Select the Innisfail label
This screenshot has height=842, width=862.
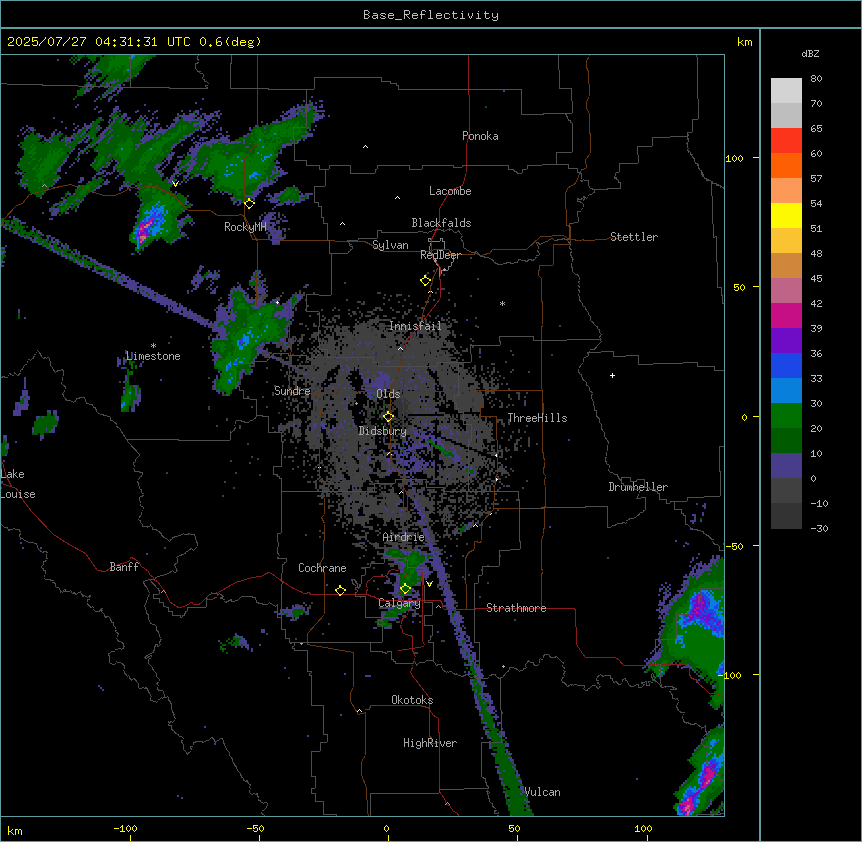[x=415, y=326]
